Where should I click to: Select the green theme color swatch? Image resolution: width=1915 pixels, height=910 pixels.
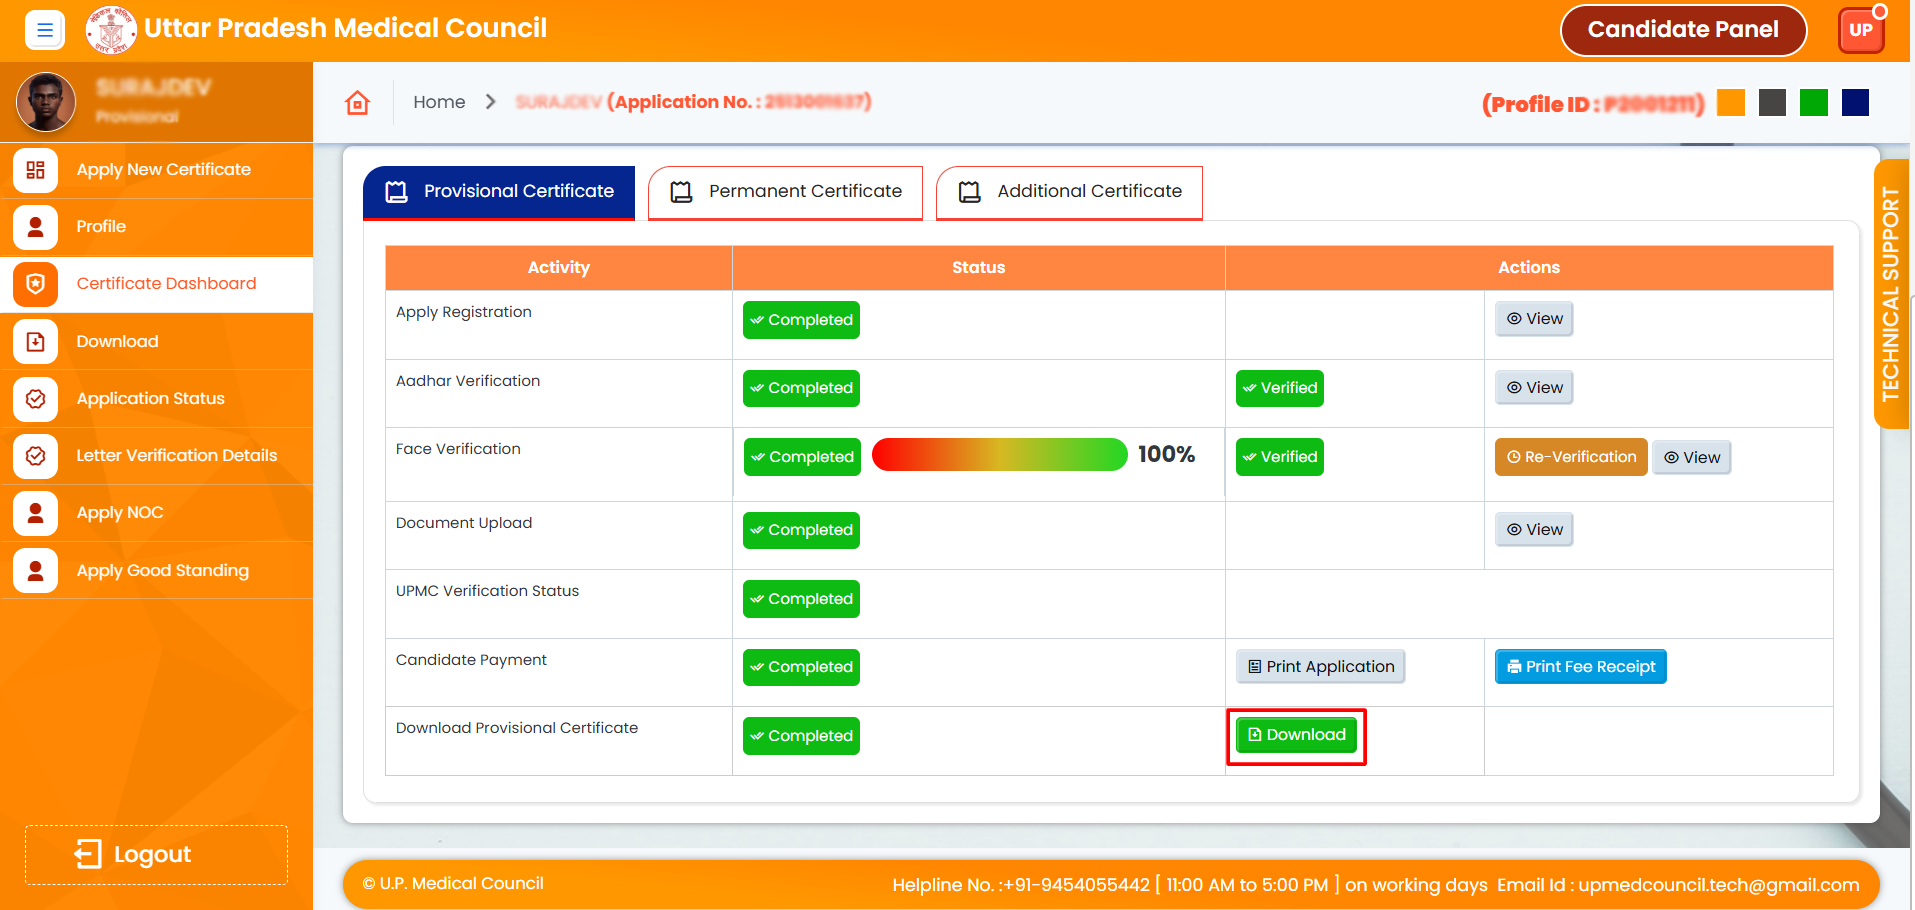[1813, 103]
